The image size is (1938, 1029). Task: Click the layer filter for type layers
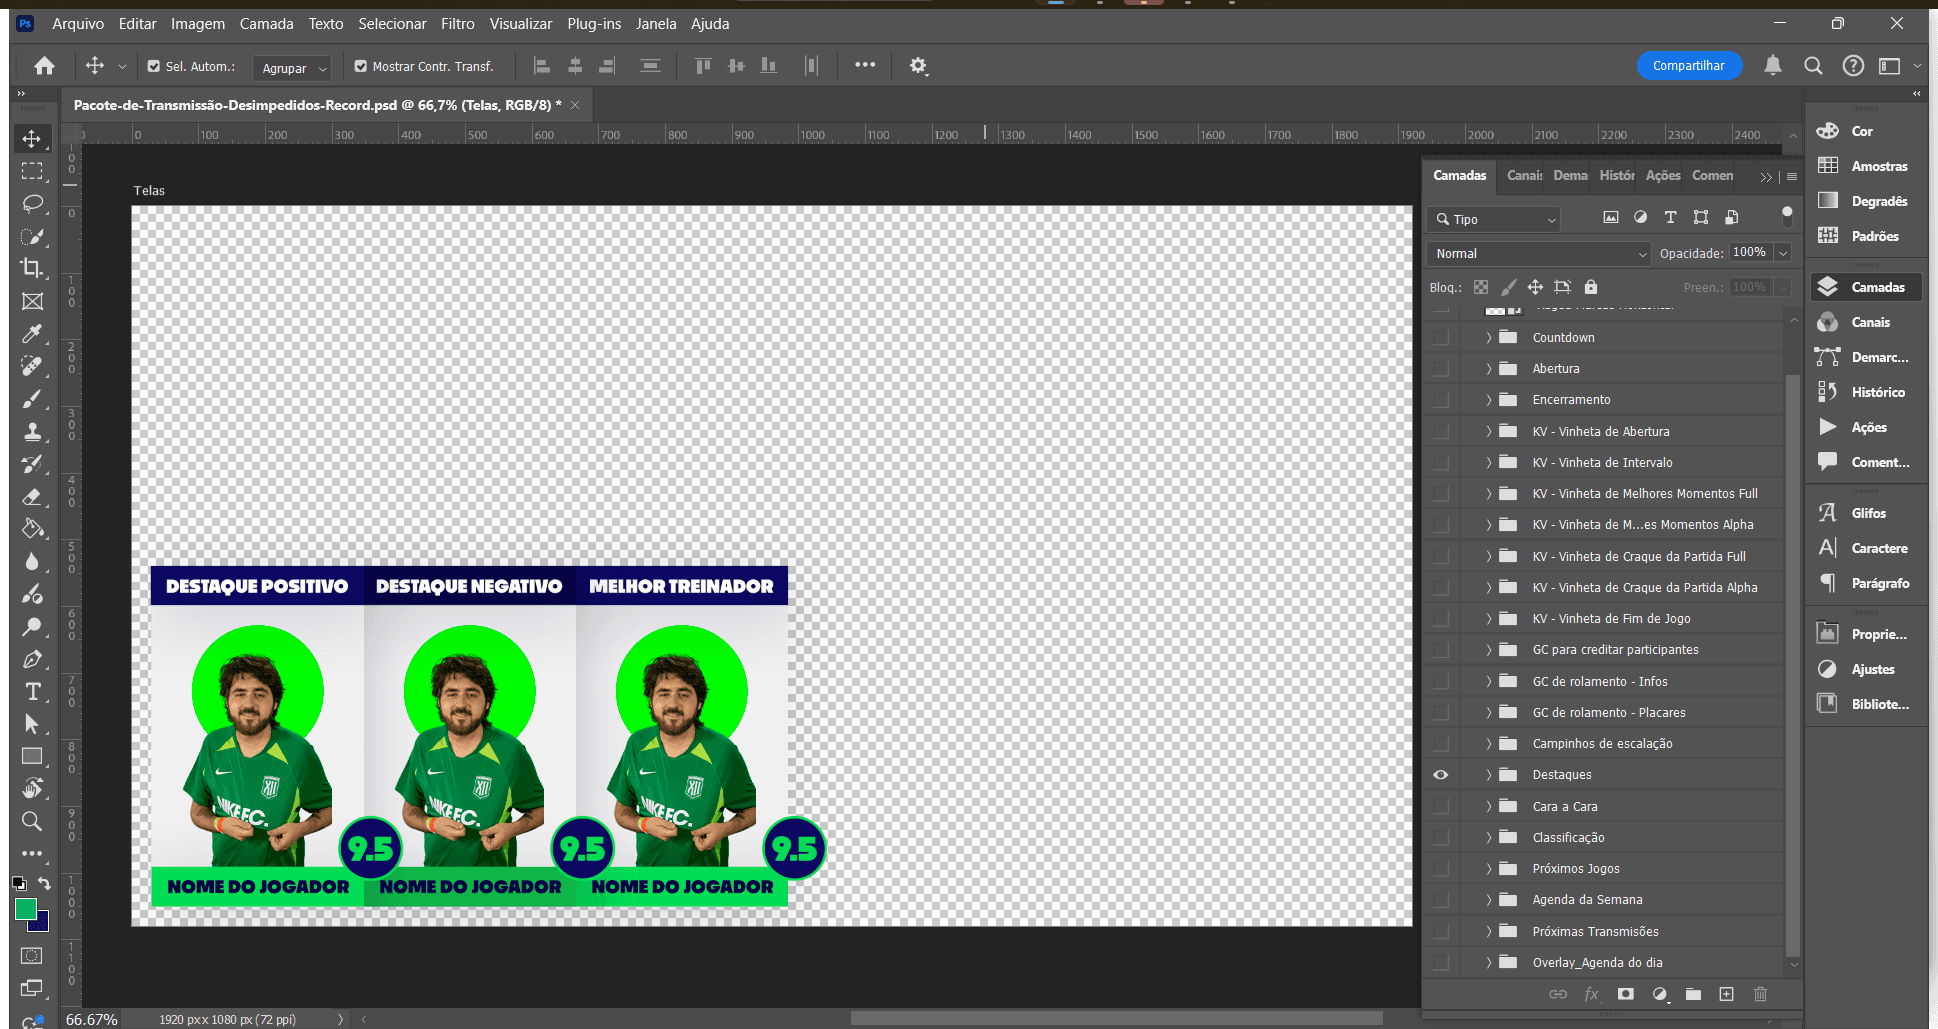click(1670, 217)
